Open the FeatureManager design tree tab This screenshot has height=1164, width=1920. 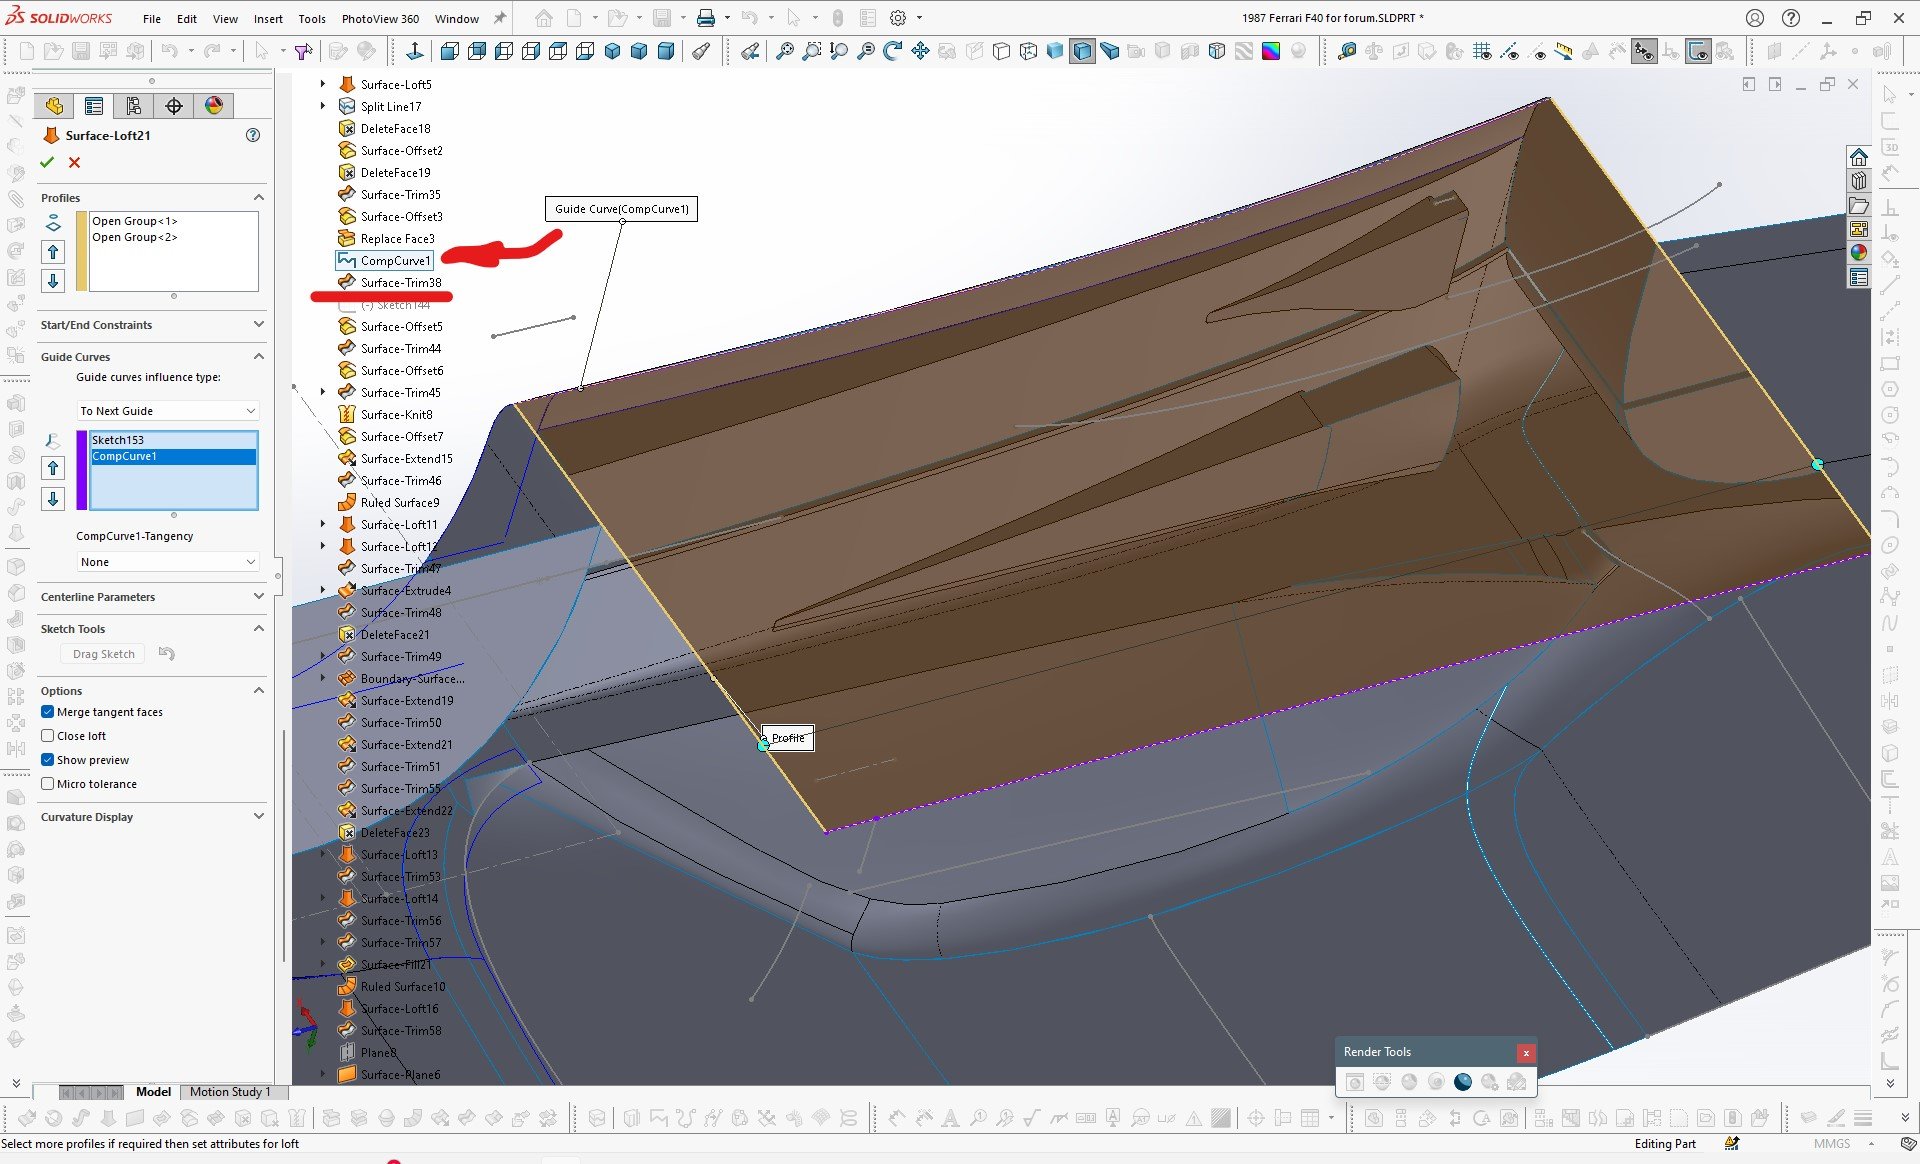click(54, 106)
